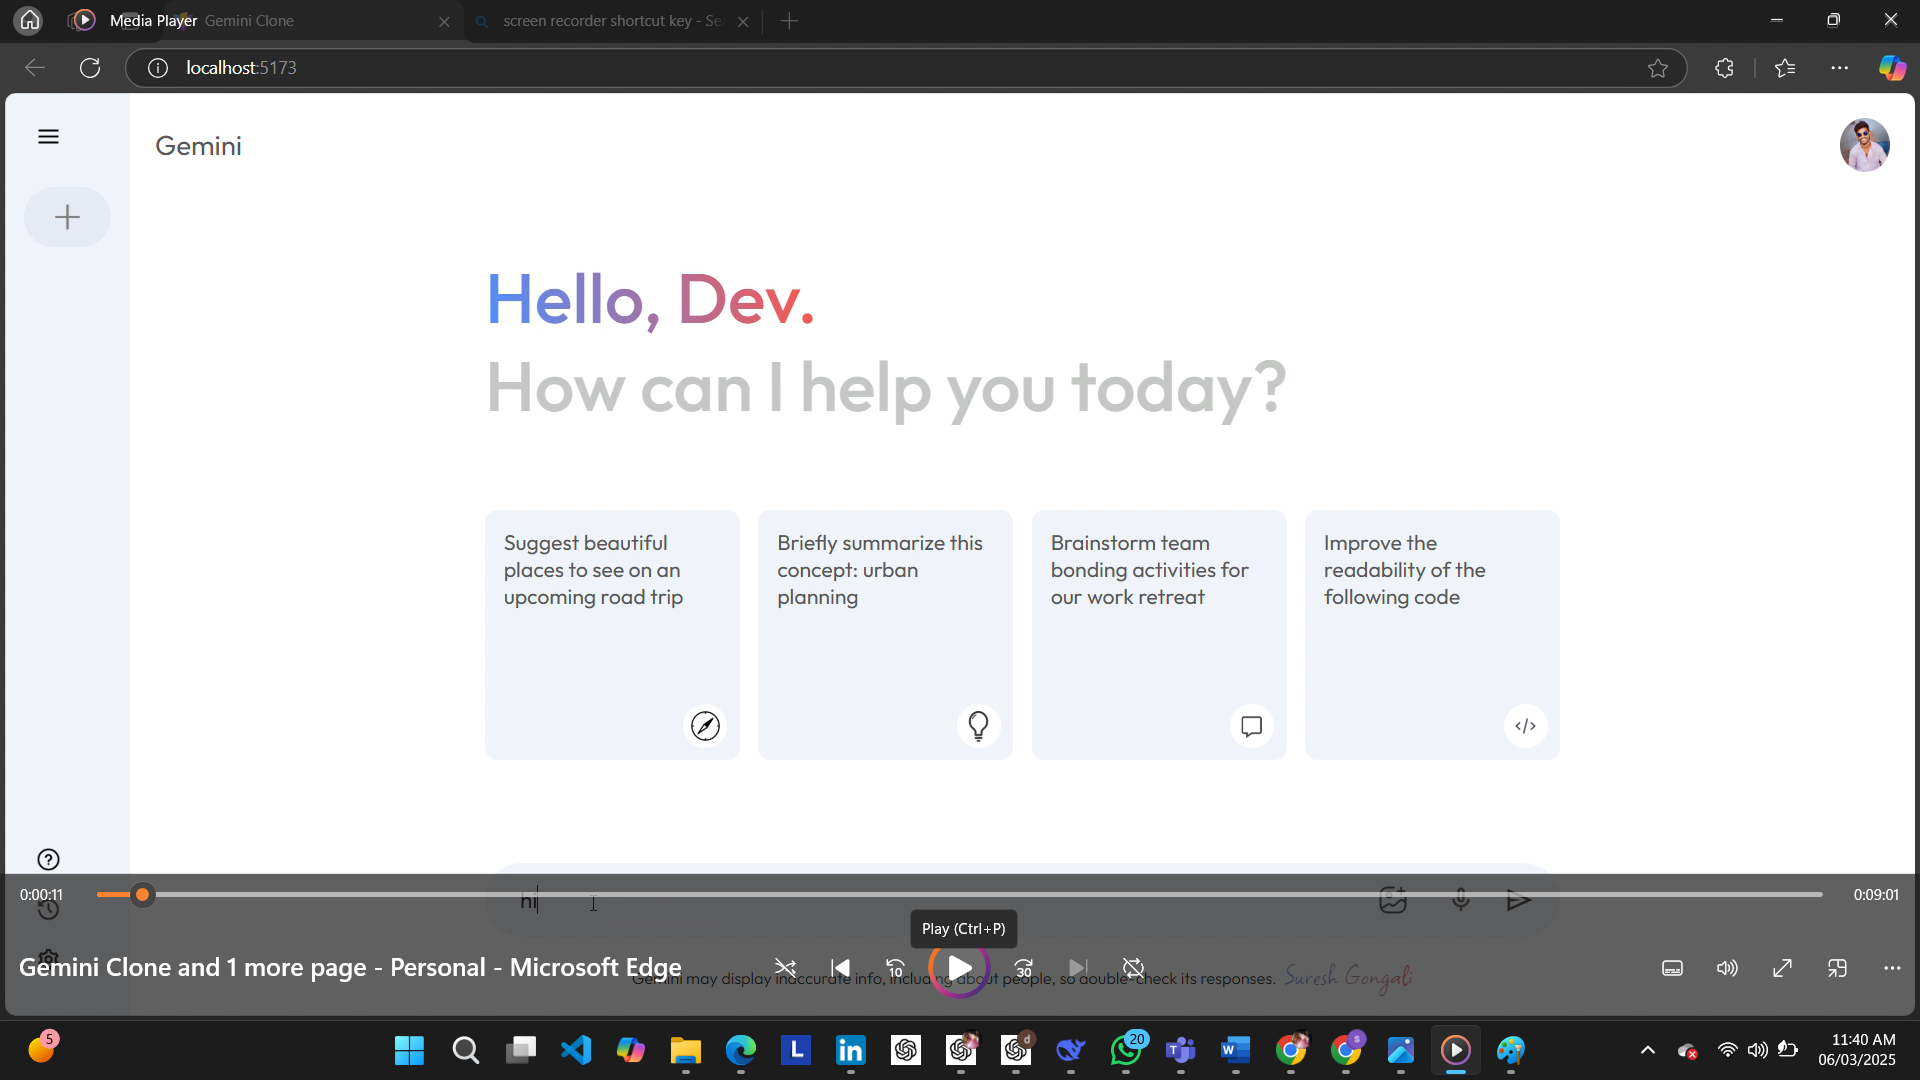
Task: Click the next track button
Action: point(1078,968)
